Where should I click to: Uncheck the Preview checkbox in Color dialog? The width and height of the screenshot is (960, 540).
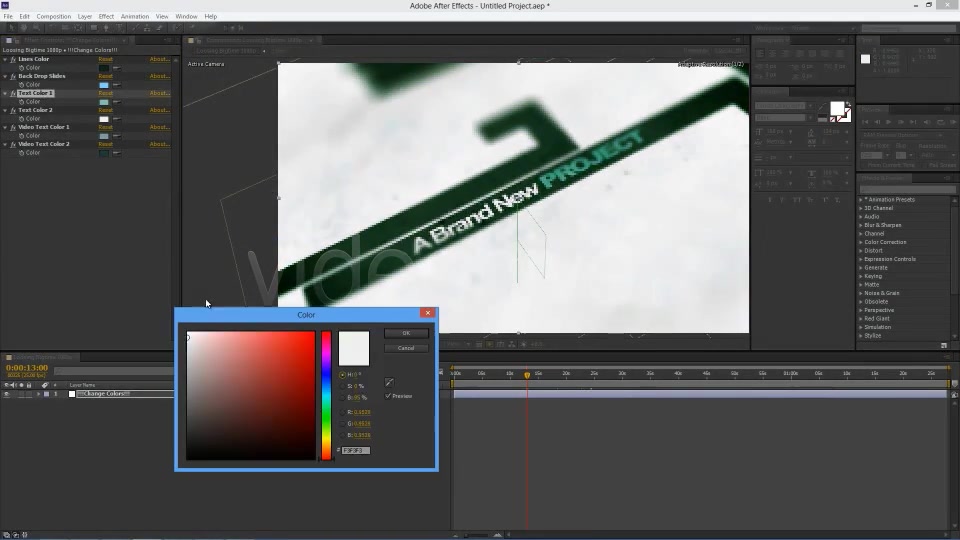pos(388,396)
